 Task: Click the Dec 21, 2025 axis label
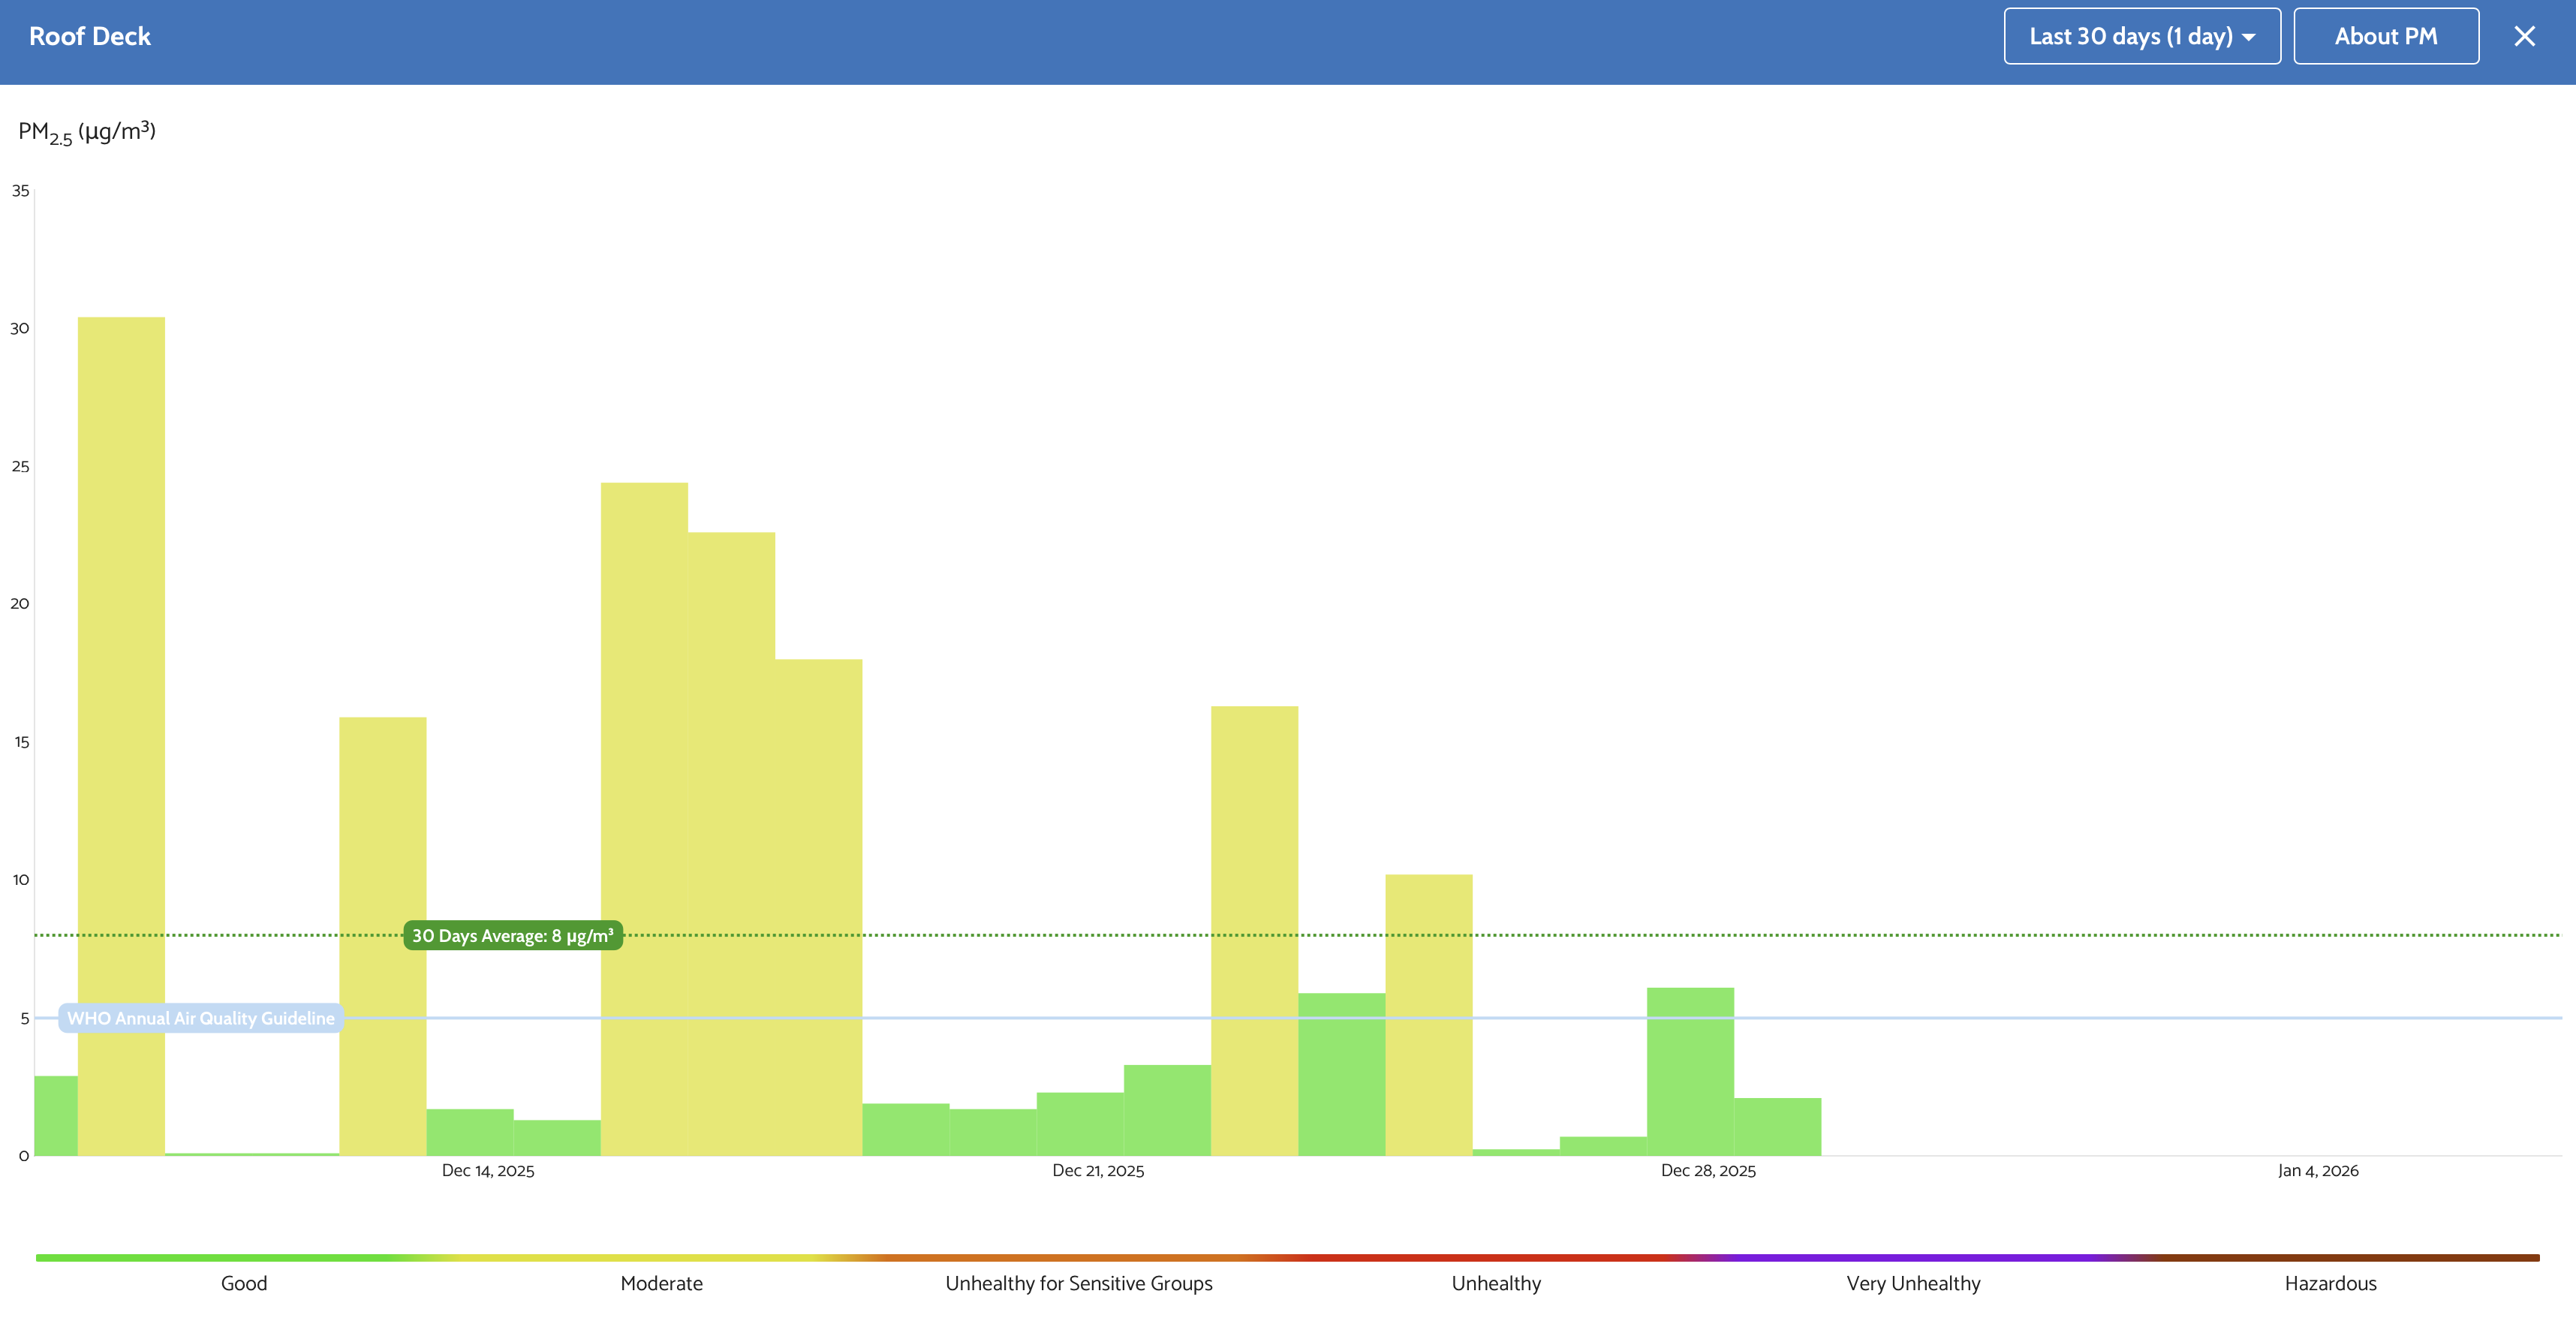[x=1097, y=1171]
